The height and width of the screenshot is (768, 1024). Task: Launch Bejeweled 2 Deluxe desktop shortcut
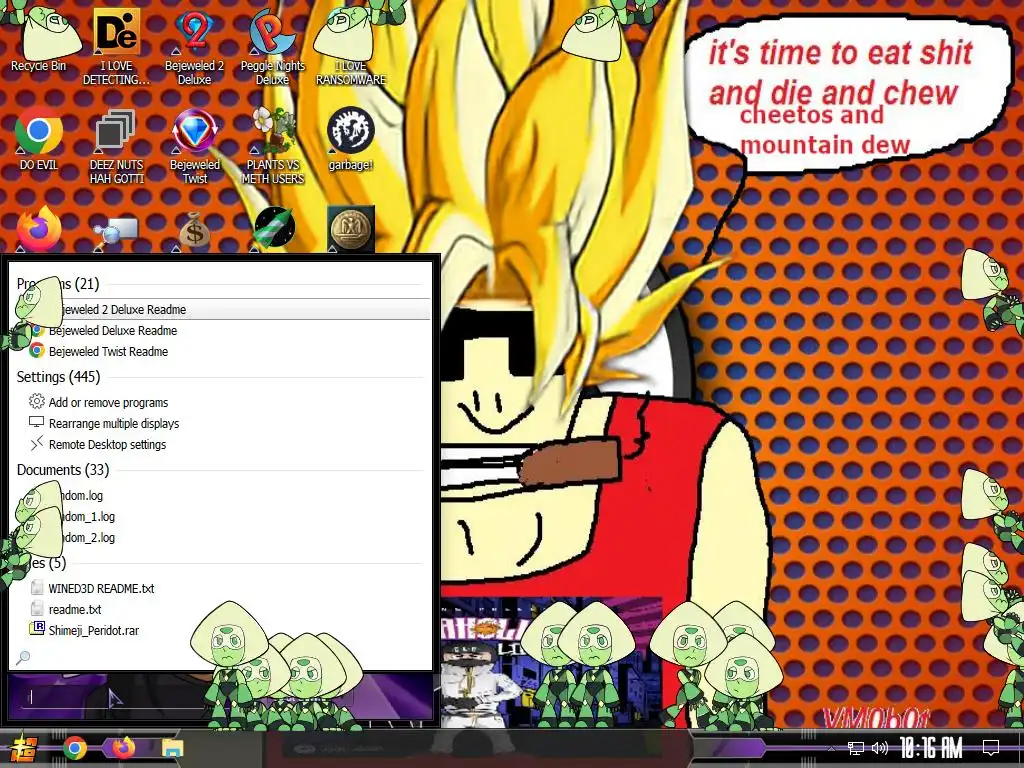[x=195, y=47]
